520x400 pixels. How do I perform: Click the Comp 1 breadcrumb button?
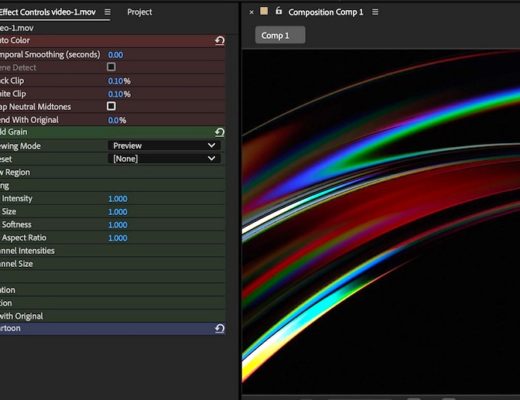point(280,35)
